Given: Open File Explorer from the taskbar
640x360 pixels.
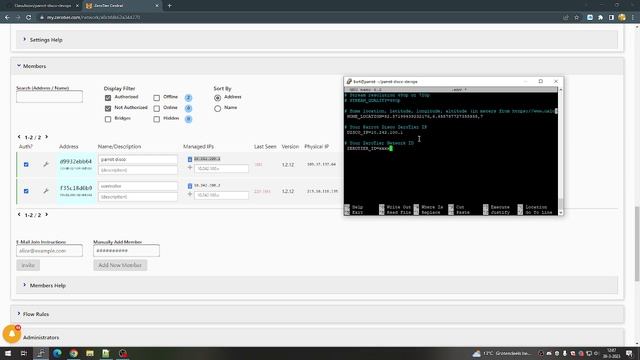Looking at the screenshot, I should tap(90, 353).
